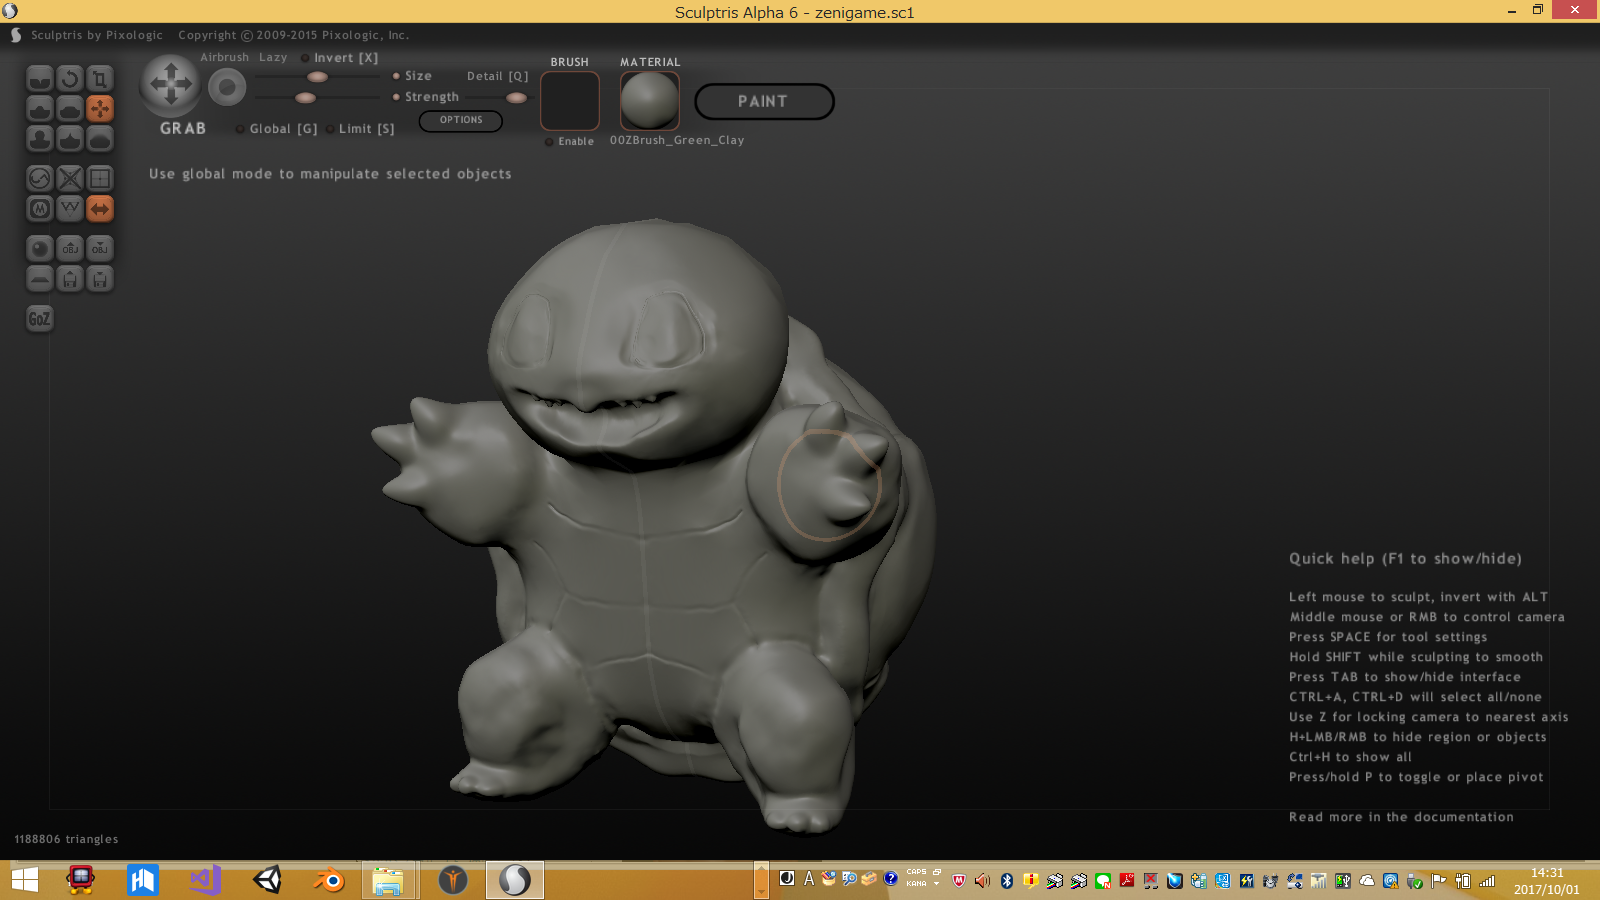This screenshot has height=900, width=1600.
Task: Open the OPTIONS button
Action: coord(461,120)
